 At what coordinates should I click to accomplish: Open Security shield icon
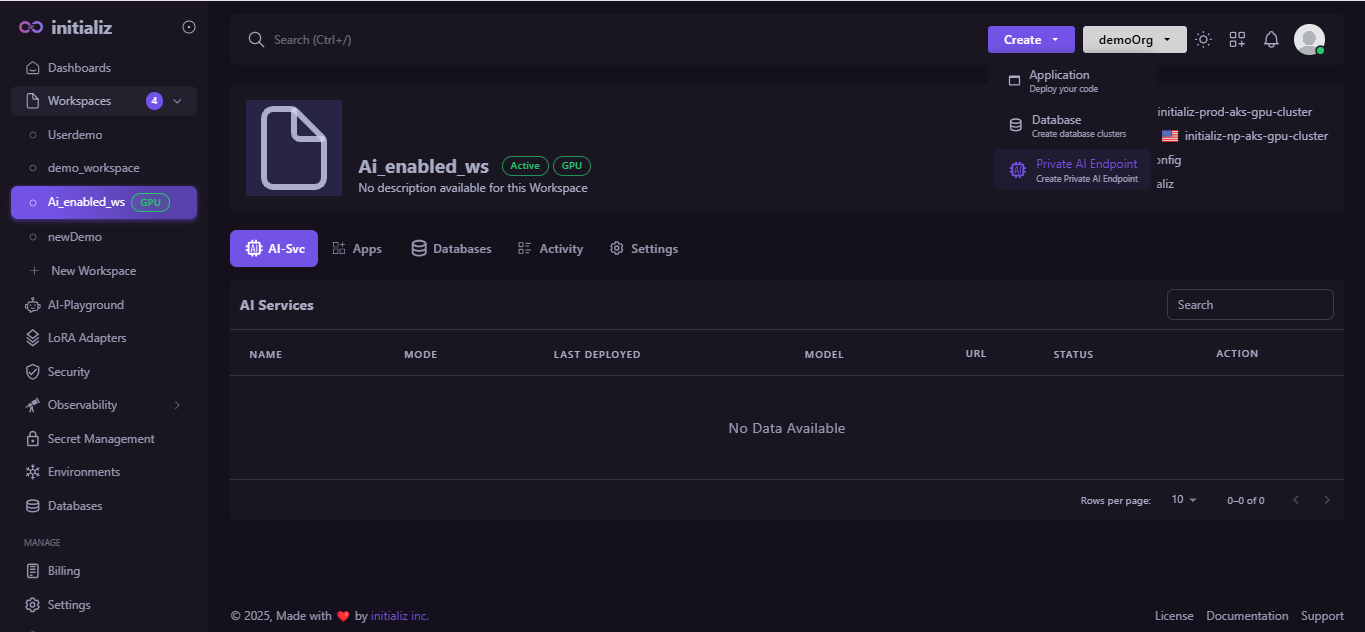click(x=32, y=372)
